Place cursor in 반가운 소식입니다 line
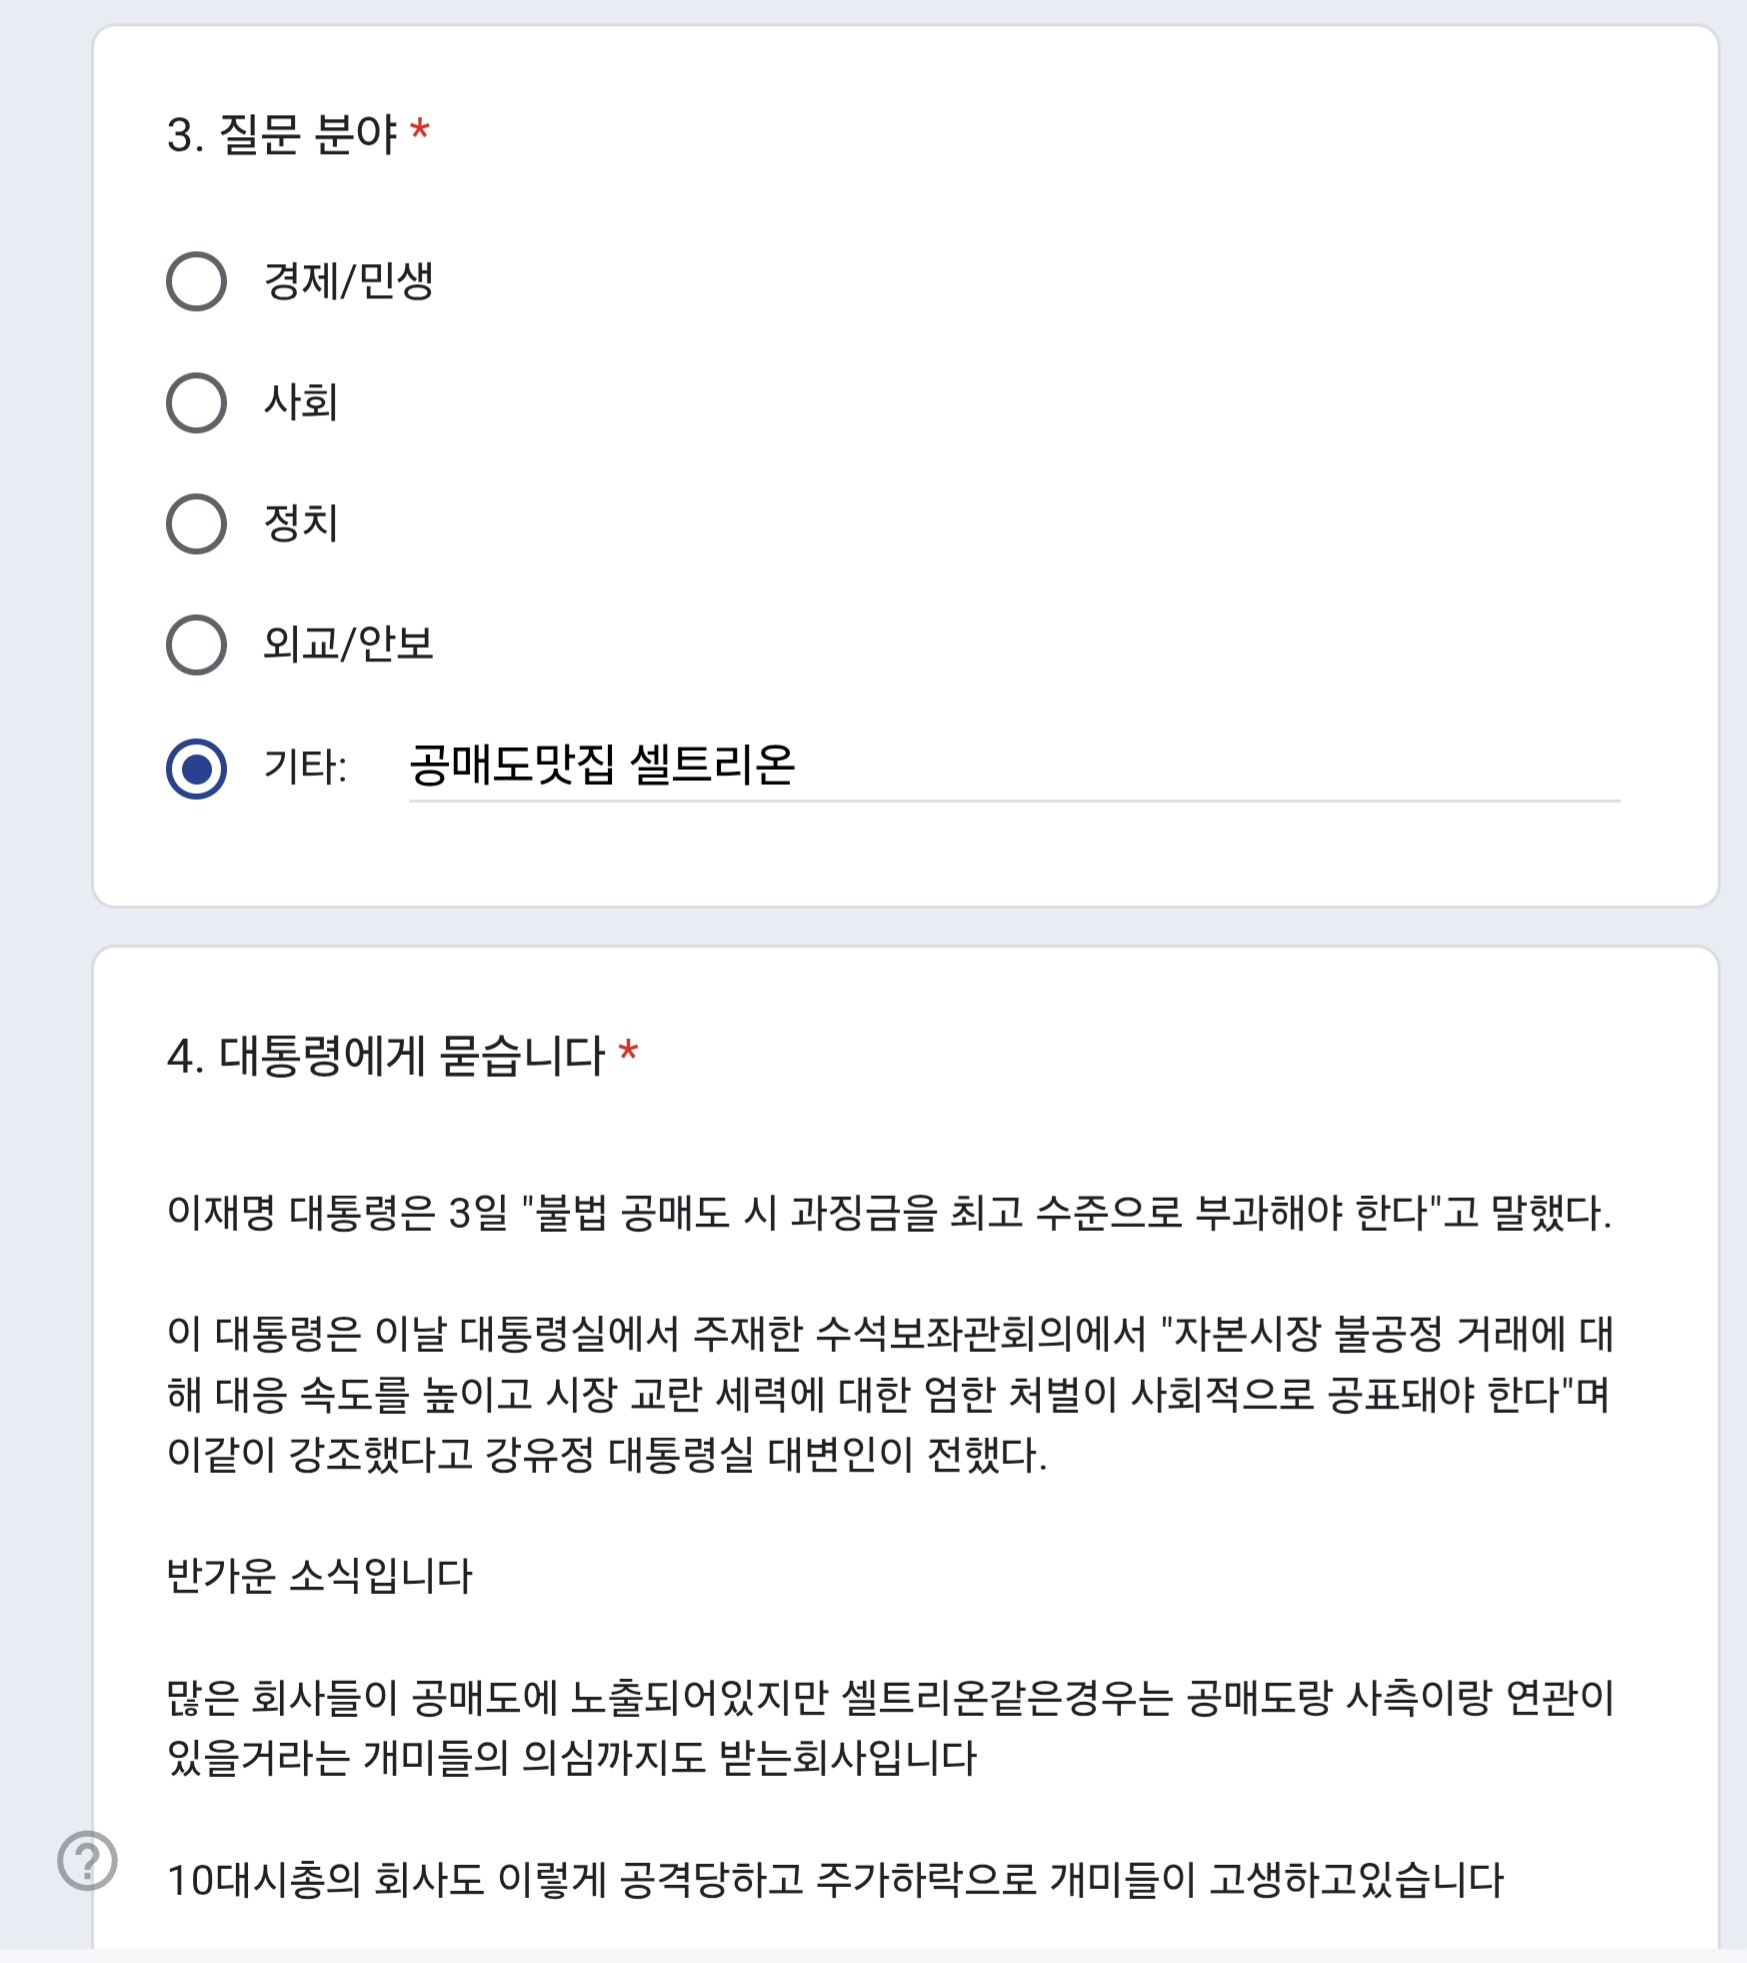 click(x=319, y=1576)
